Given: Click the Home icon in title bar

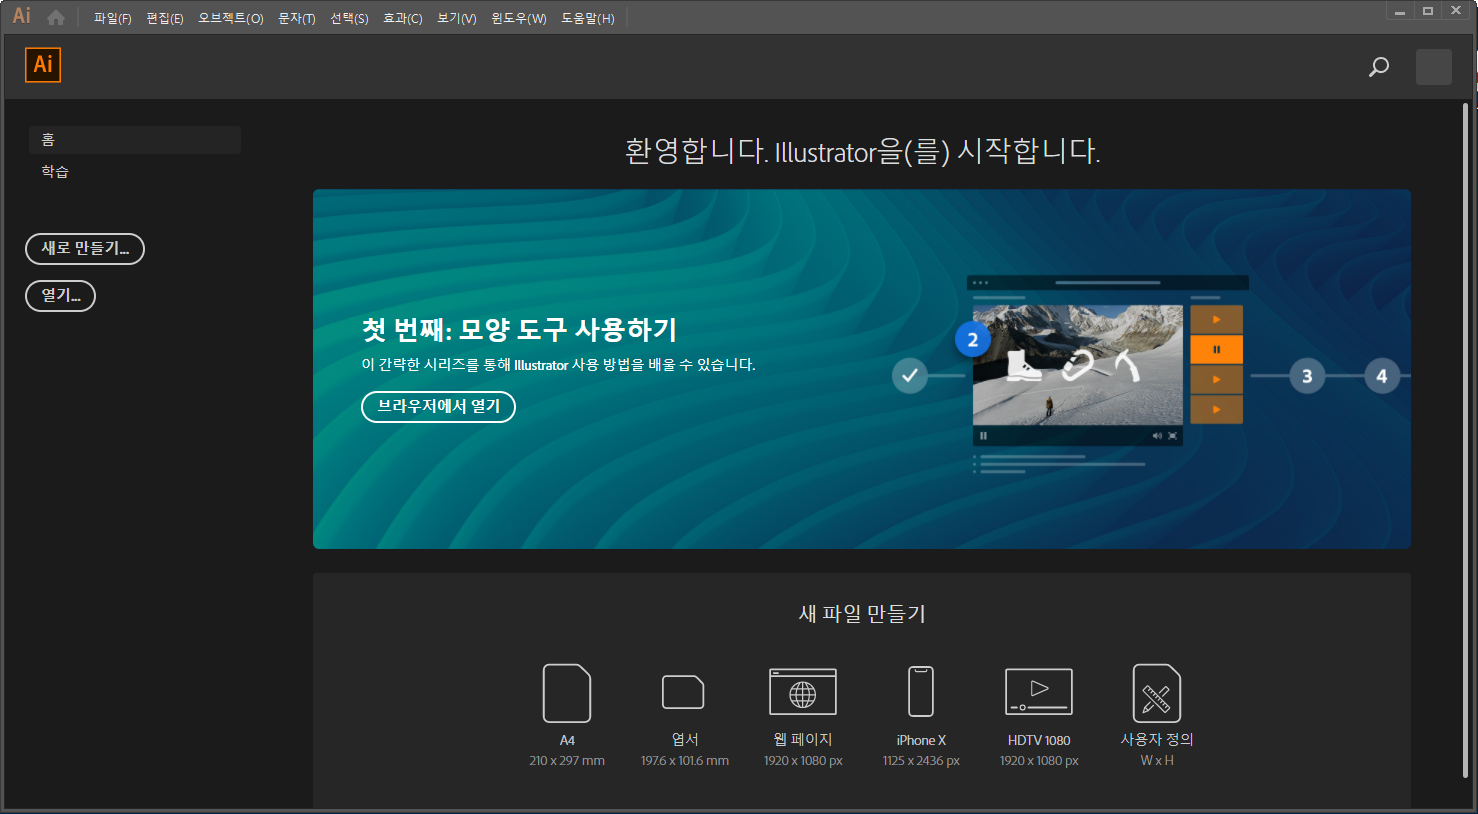Looking at the screenshot, I should 56,17.
